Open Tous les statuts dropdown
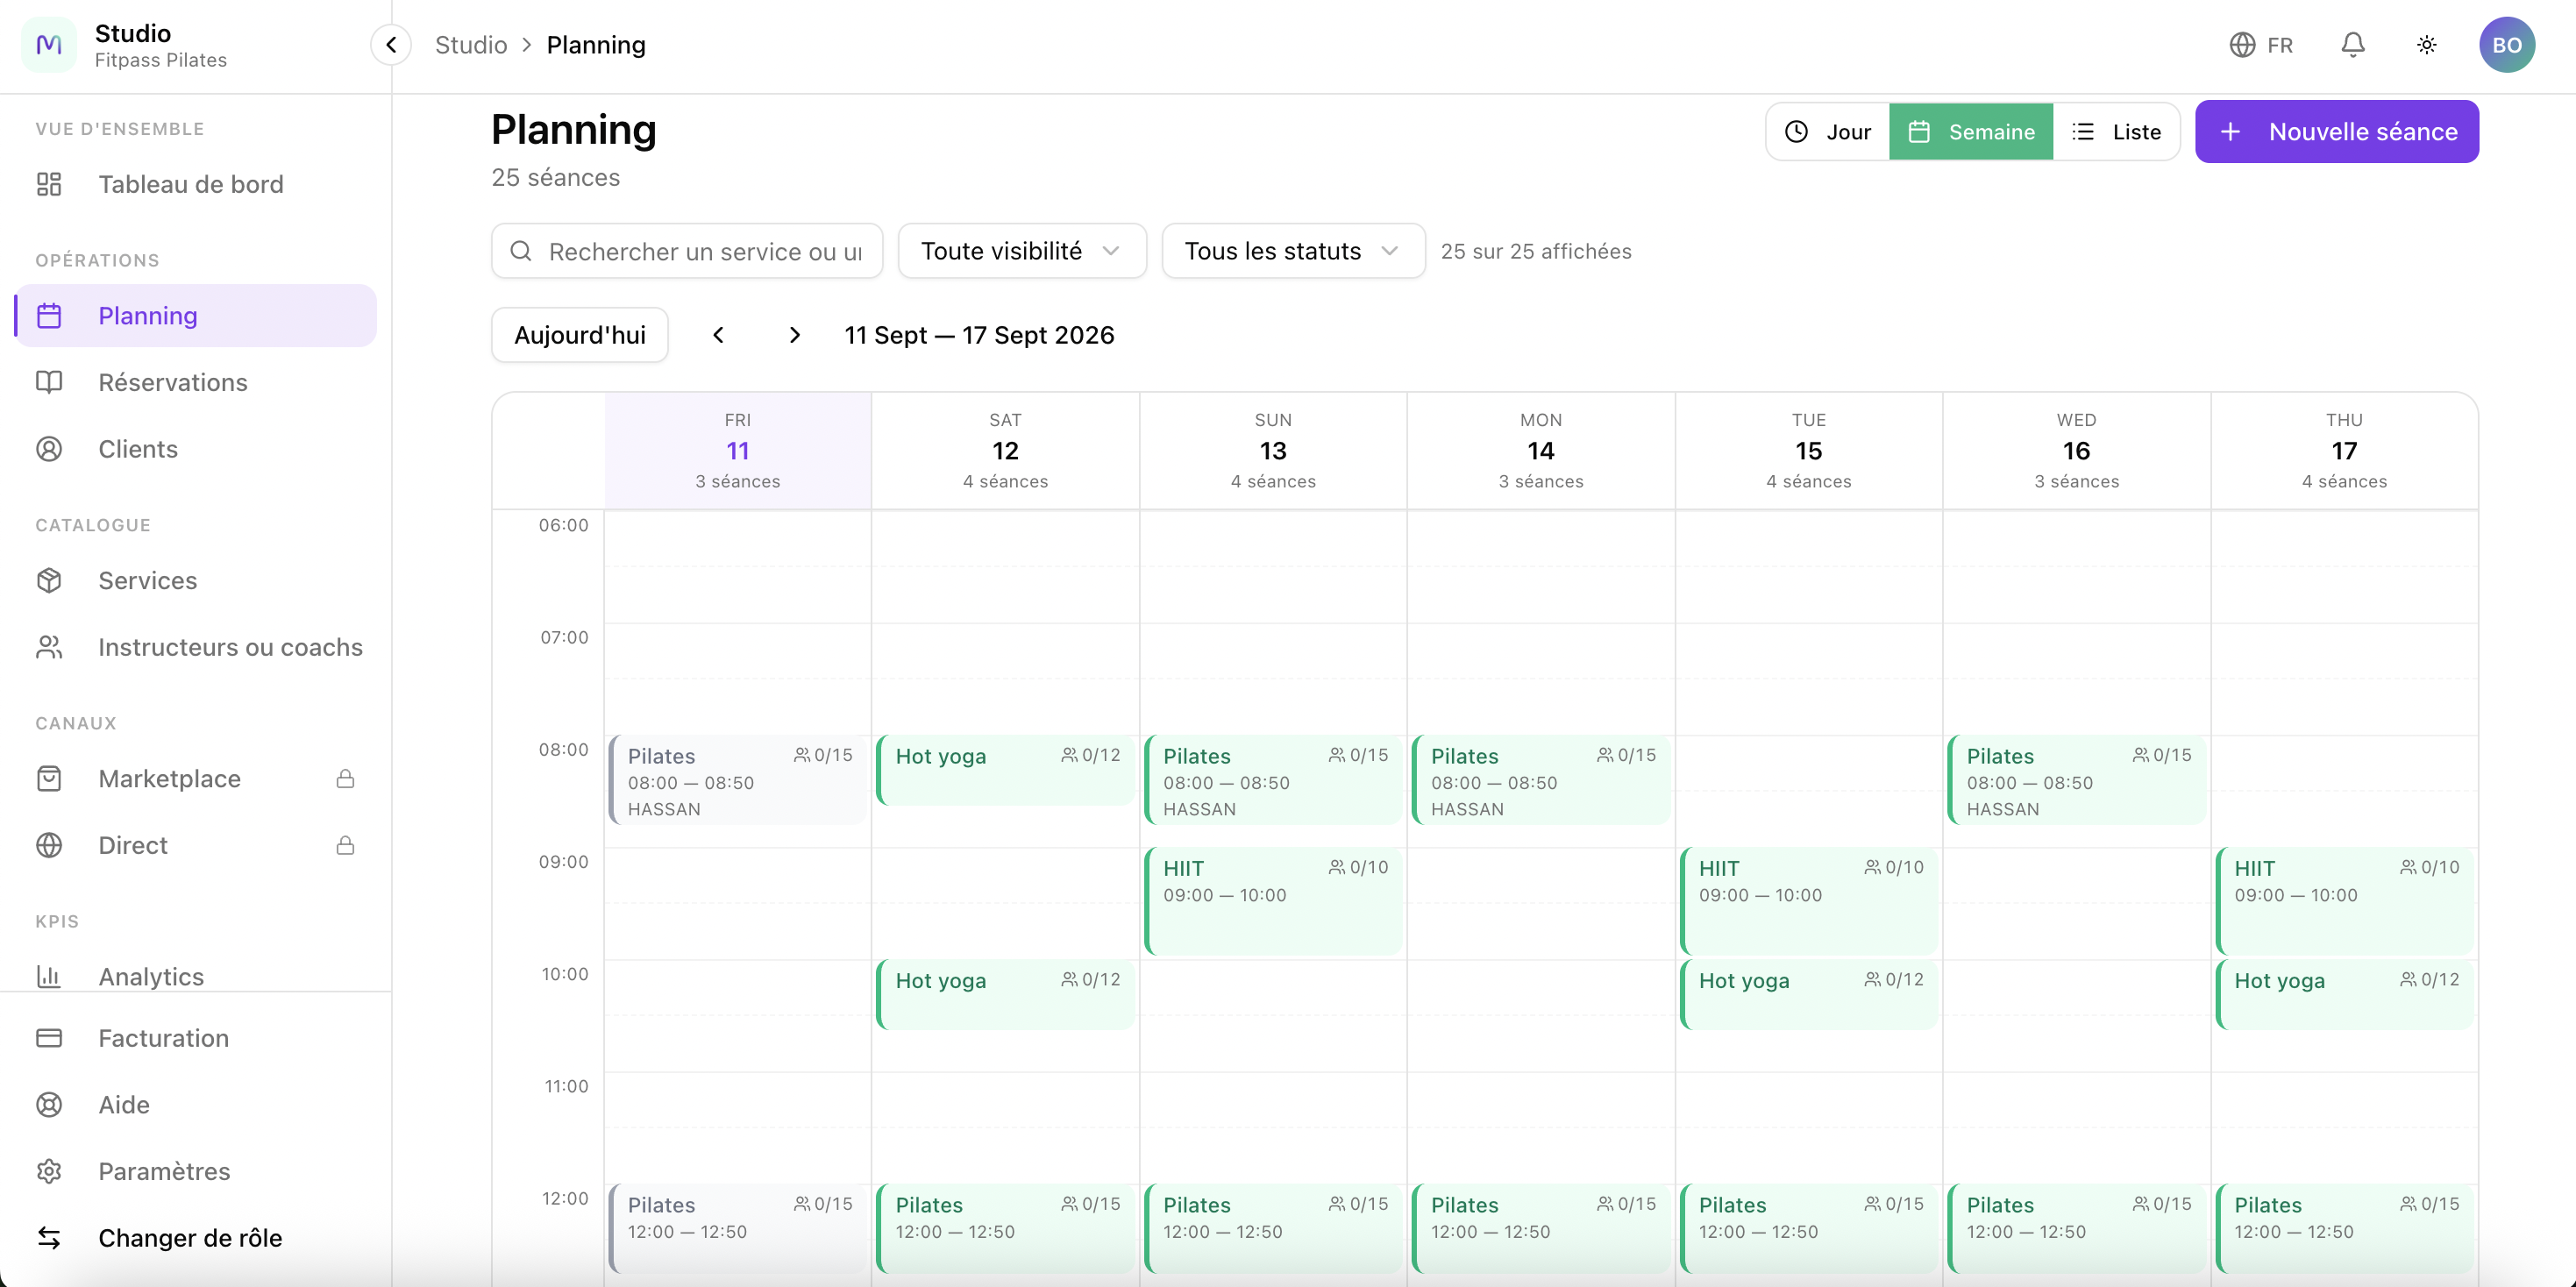This screenshot has height=1287, width=2576. (1293, 251)
